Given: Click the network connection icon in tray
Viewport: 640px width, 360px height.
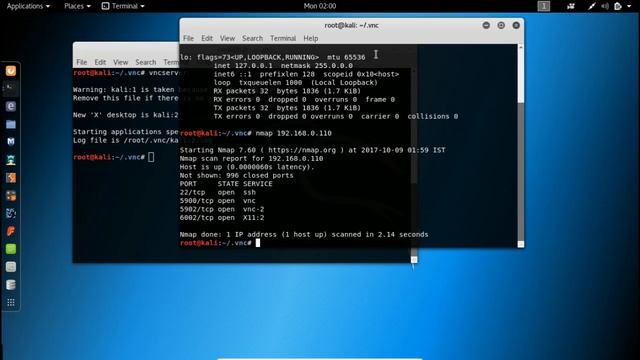Looking at the screenshot, I should (x=591, y=6).
